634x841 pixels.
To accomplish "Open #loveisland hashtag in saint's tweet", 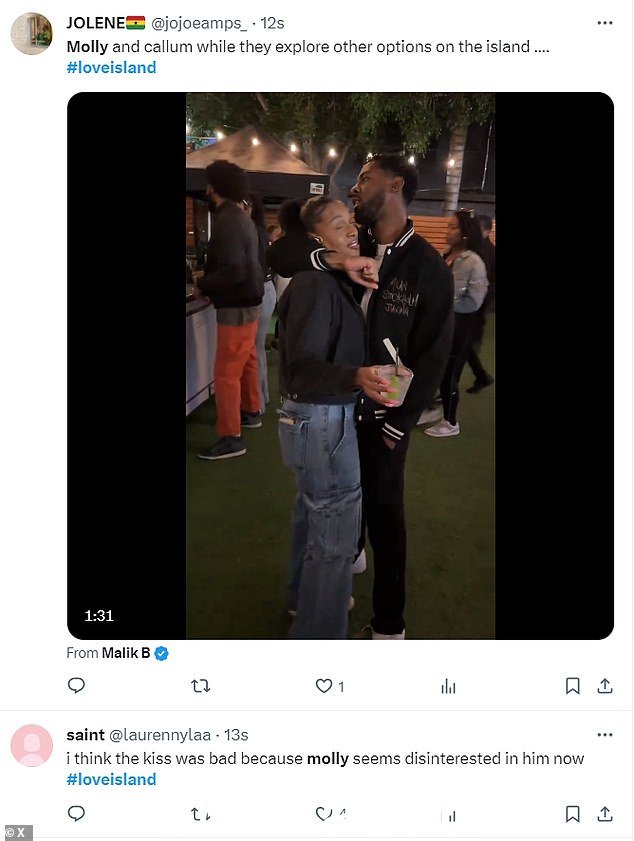I will click(x=112, y=779).
